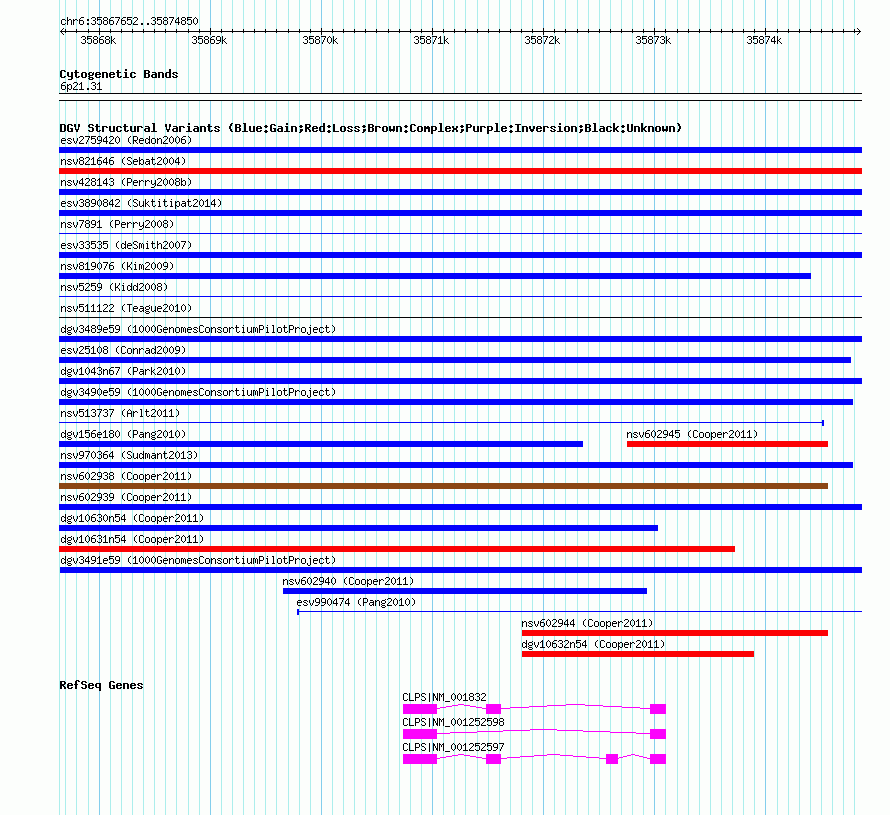This screenshot has width=890, height=815.
Task: Open dgv10630n54 (Cooper2011) label
Action: click(x=132, y=518)
